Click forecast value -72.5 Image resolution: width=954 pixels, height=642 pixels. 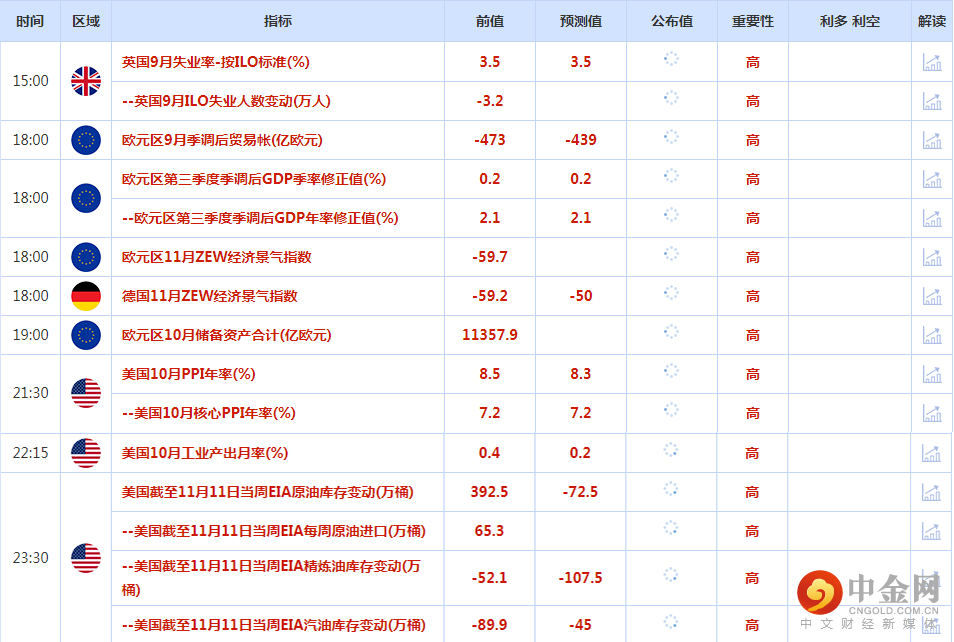click(580, 492)
